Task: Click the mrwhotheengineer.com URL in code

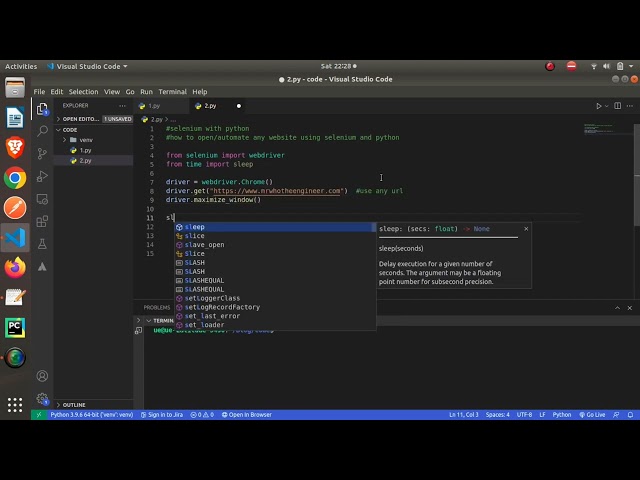Action: (277, 191)
